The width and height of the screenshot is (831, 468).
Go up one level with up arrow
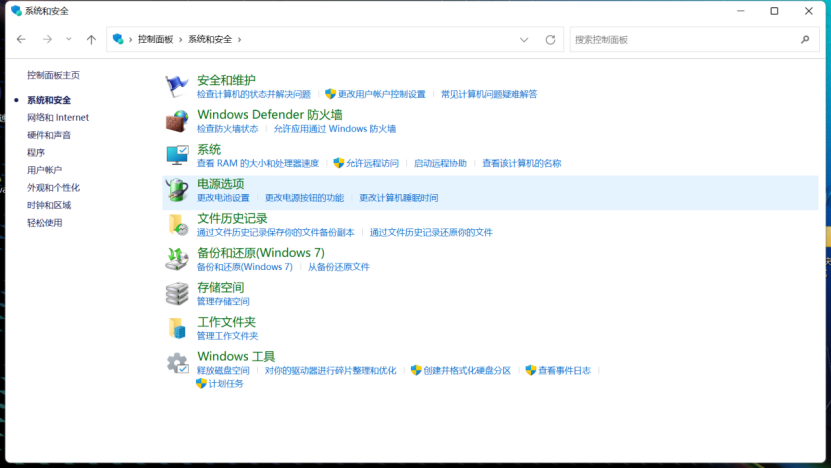pyautogui.click(x=91, y=39)
